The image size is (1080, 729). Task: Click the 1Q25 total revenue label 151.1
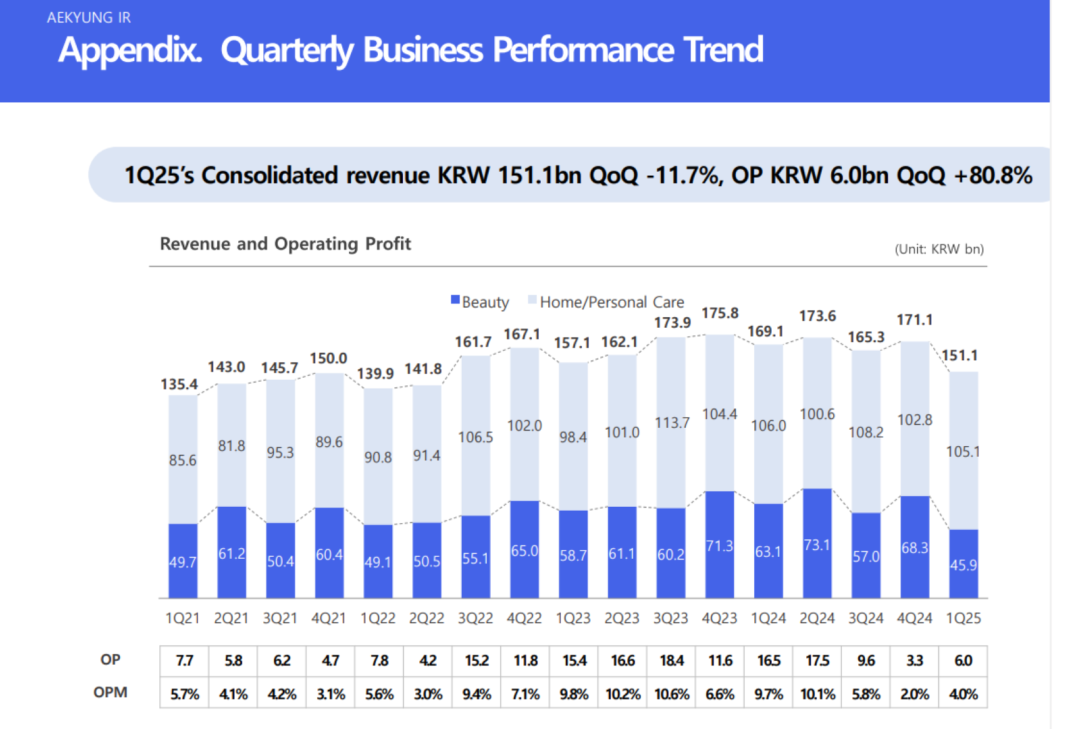(x=961, y=355)
